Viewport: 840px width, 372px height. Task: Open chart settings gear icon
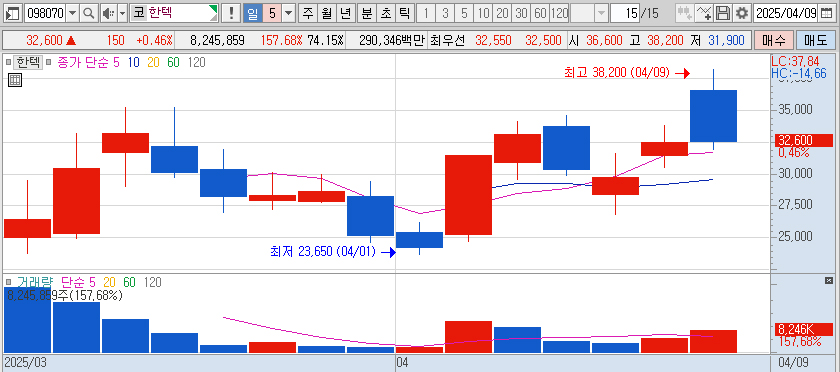pos(741,13)
